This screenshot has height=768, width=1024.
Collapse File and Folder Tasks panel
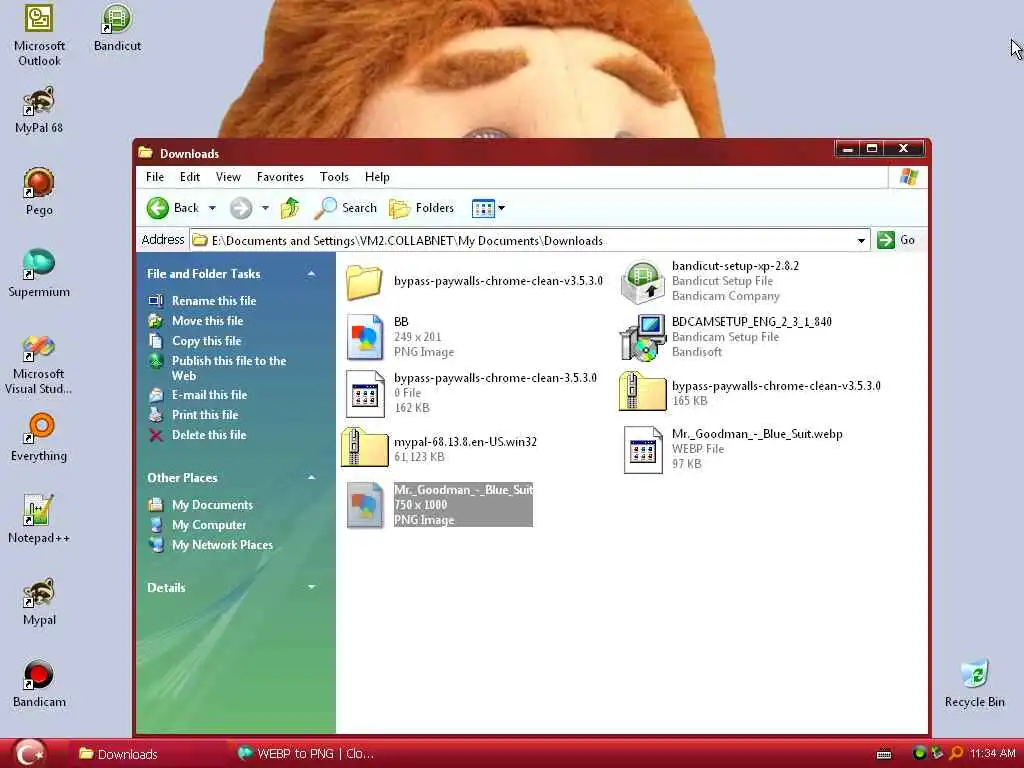pyautogui.click(x=312, y=274)
